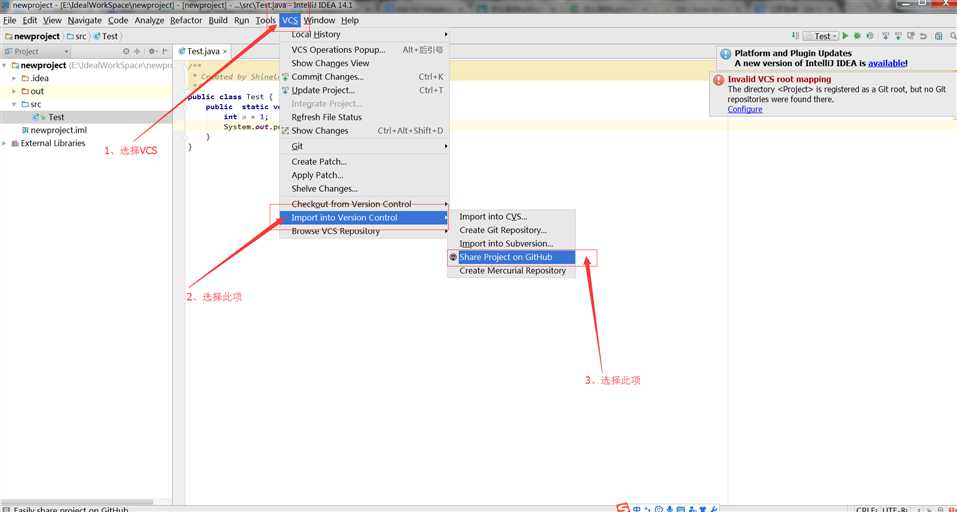Open Checkout from Version Control submenu
Image resolution: width=957 pixels, height=512 pixels.
coord(364,204)
